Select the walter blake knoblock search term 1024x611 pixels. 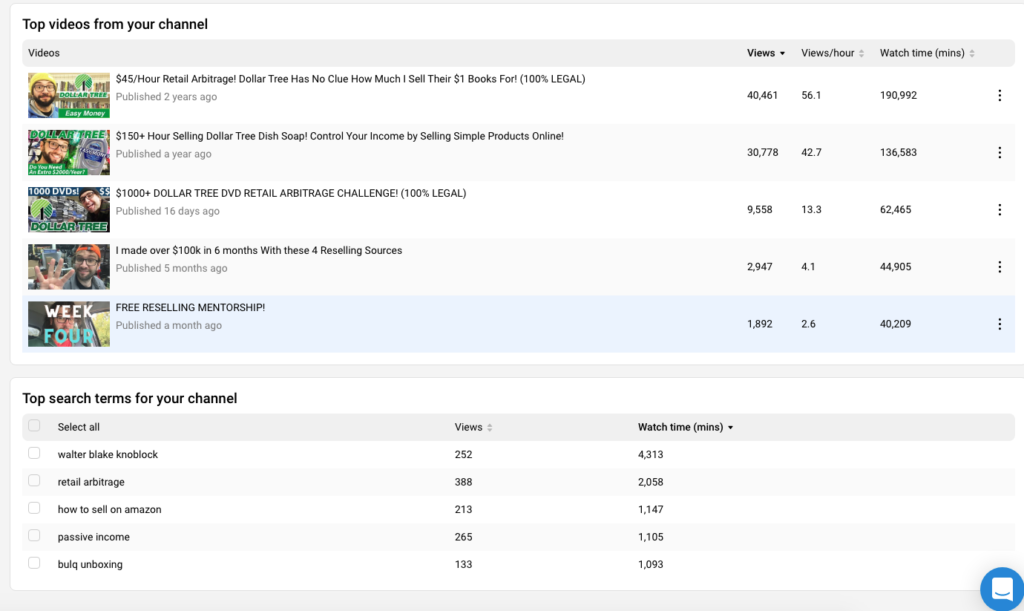point(108,454)
